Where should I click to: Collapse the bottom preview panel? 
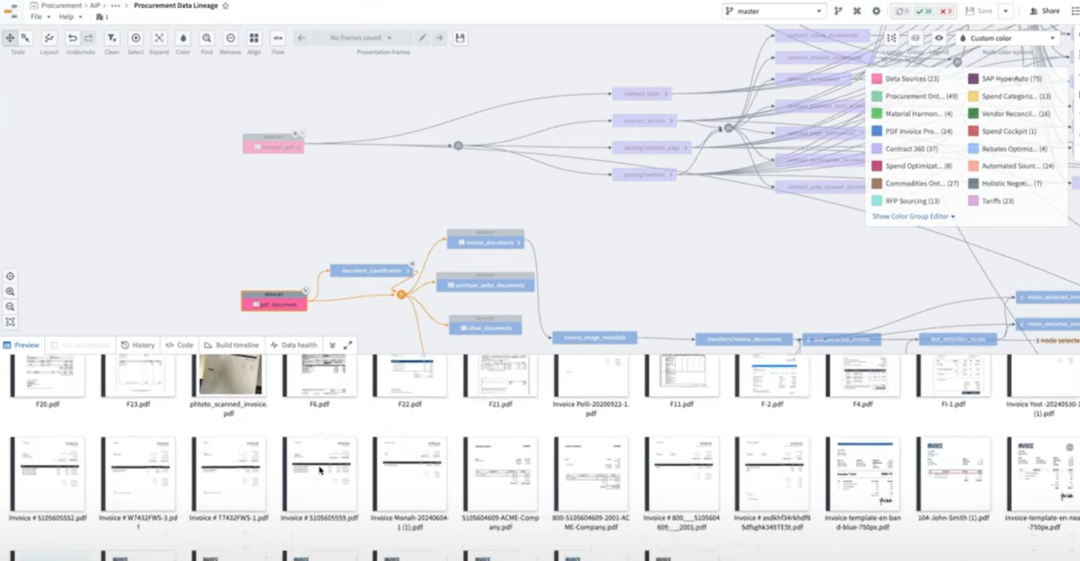333,345
